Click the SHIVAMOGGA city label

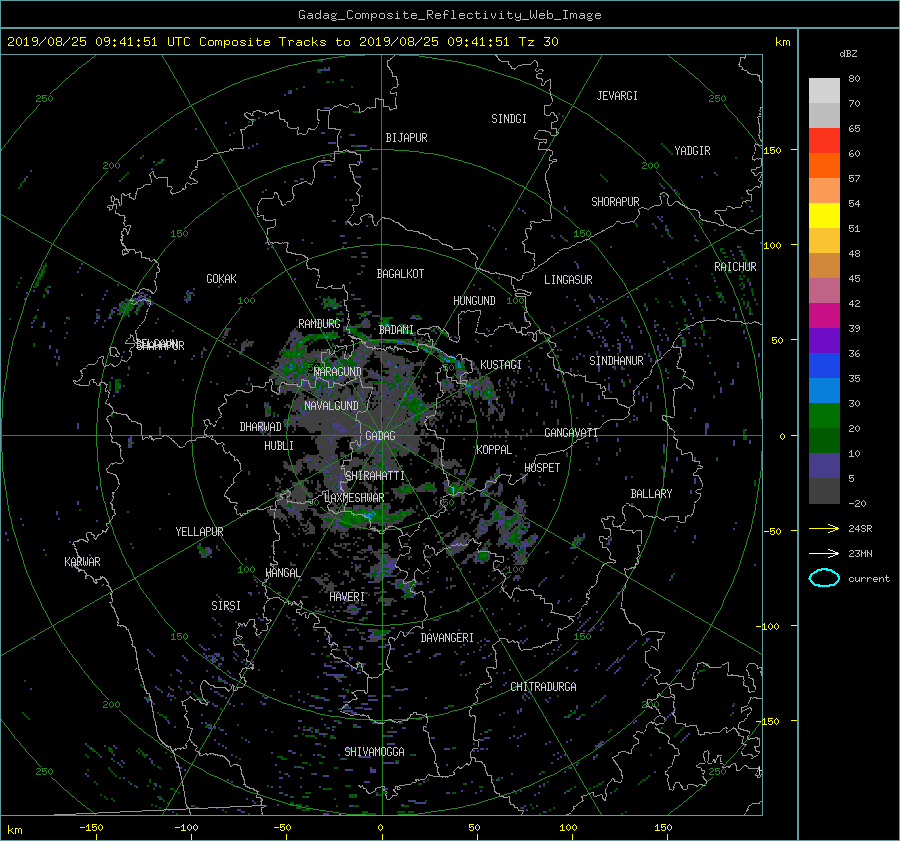pos(374,751)
